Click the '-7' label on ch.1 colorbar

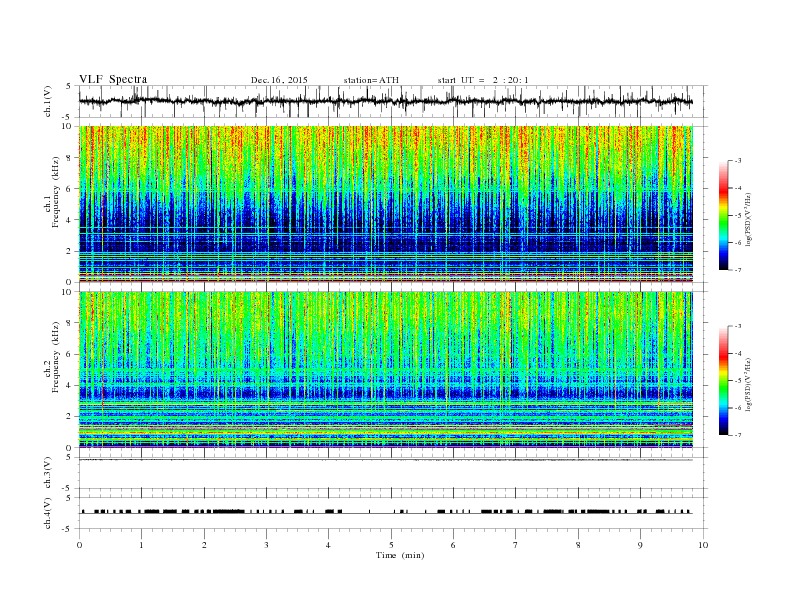738,270
